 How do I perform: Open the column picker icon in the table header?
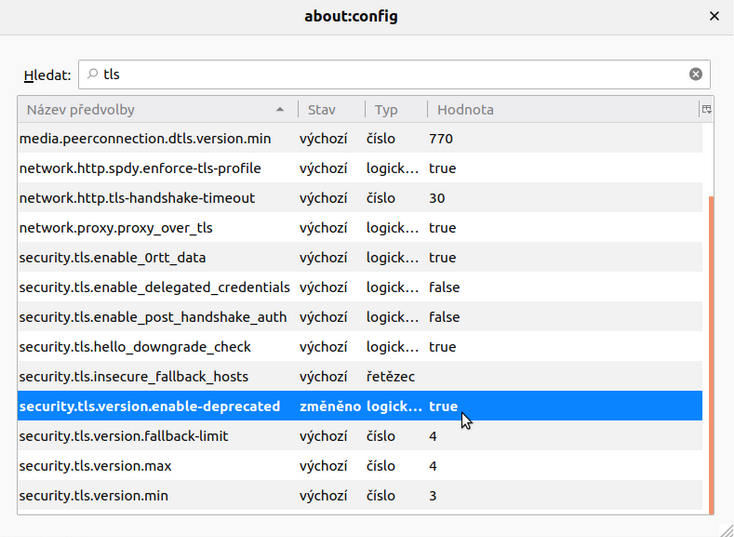706,109
